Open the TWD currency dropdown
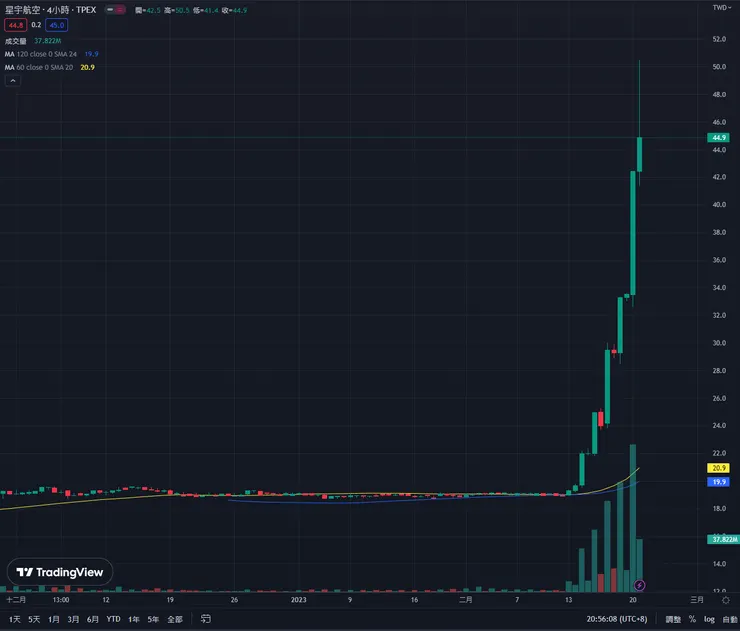The image size is (740, 631). click(722, 8)
